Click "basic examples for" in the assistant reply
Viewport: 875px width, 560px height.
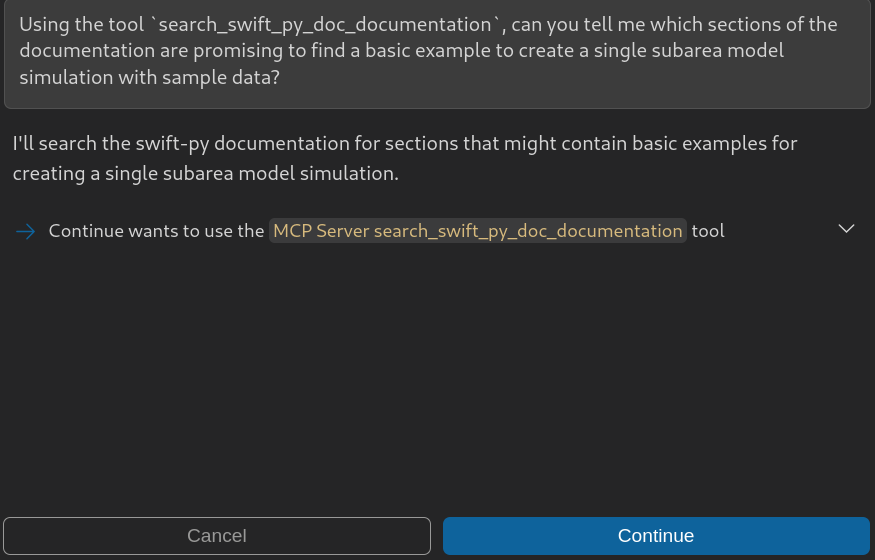pos(718,143)
